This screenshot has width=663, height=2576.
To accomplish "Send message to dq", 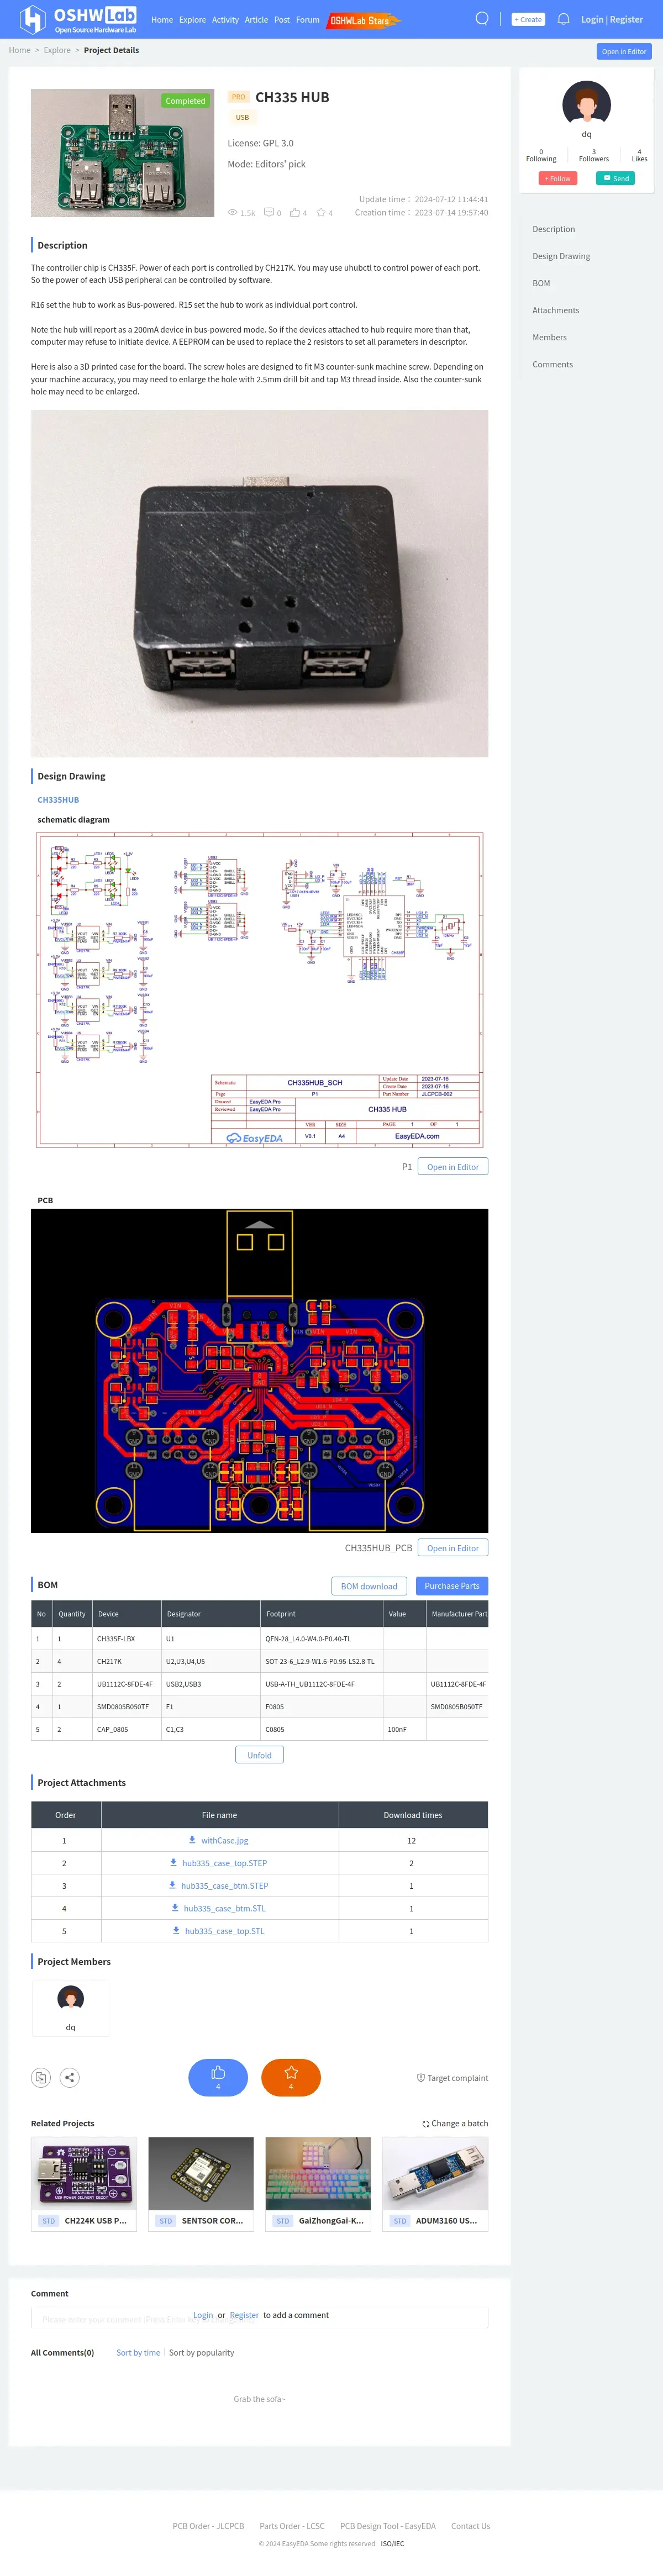I will point(615,178).
